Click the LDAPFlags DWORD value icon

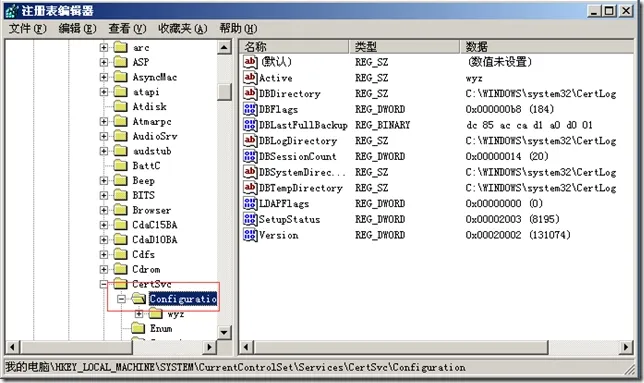(x=250, y=203)
